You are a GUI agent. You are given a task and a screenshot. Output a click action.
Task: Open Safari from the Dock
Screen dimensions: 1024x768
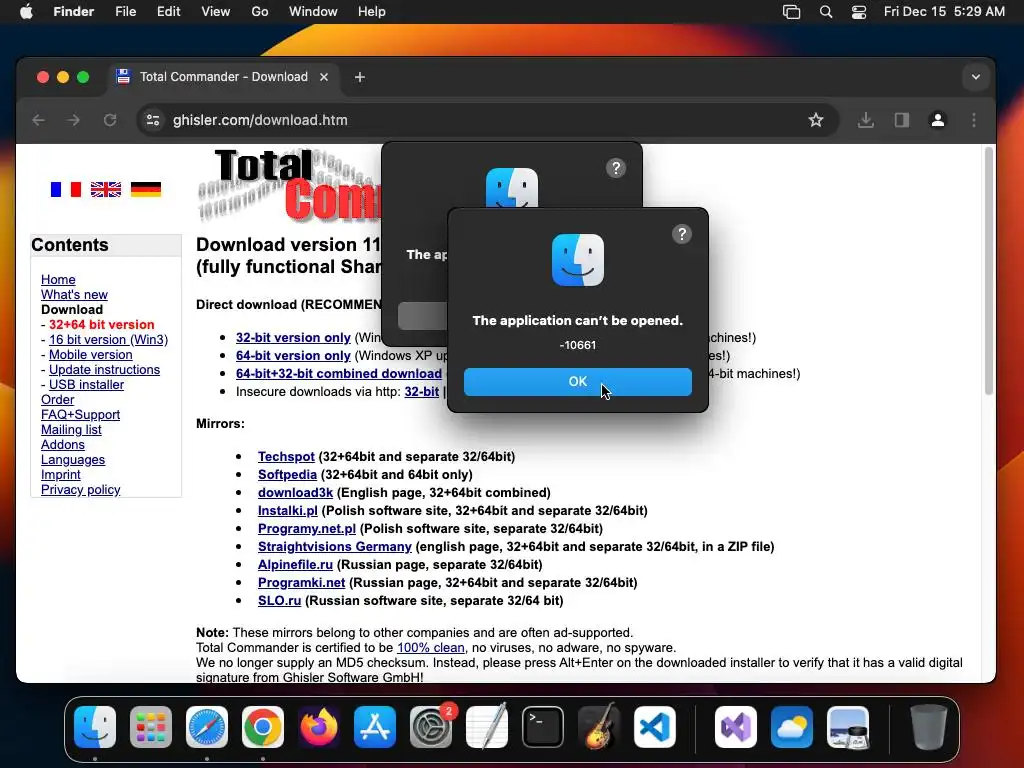[207, 727]
